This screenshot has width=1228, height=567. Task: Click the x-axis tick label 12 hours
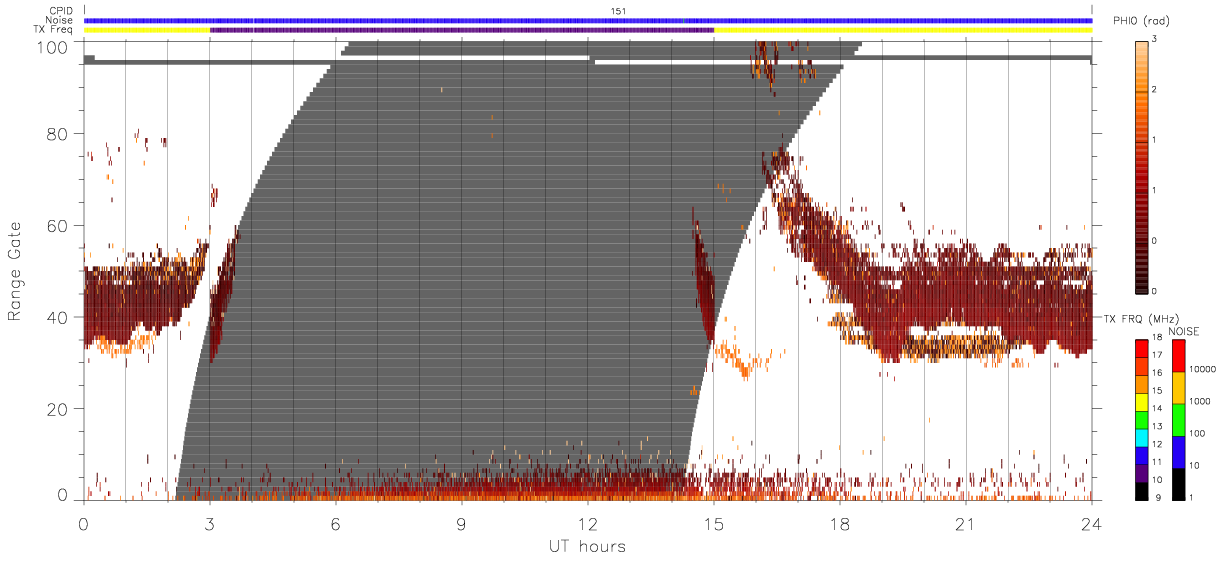(588, 523)
